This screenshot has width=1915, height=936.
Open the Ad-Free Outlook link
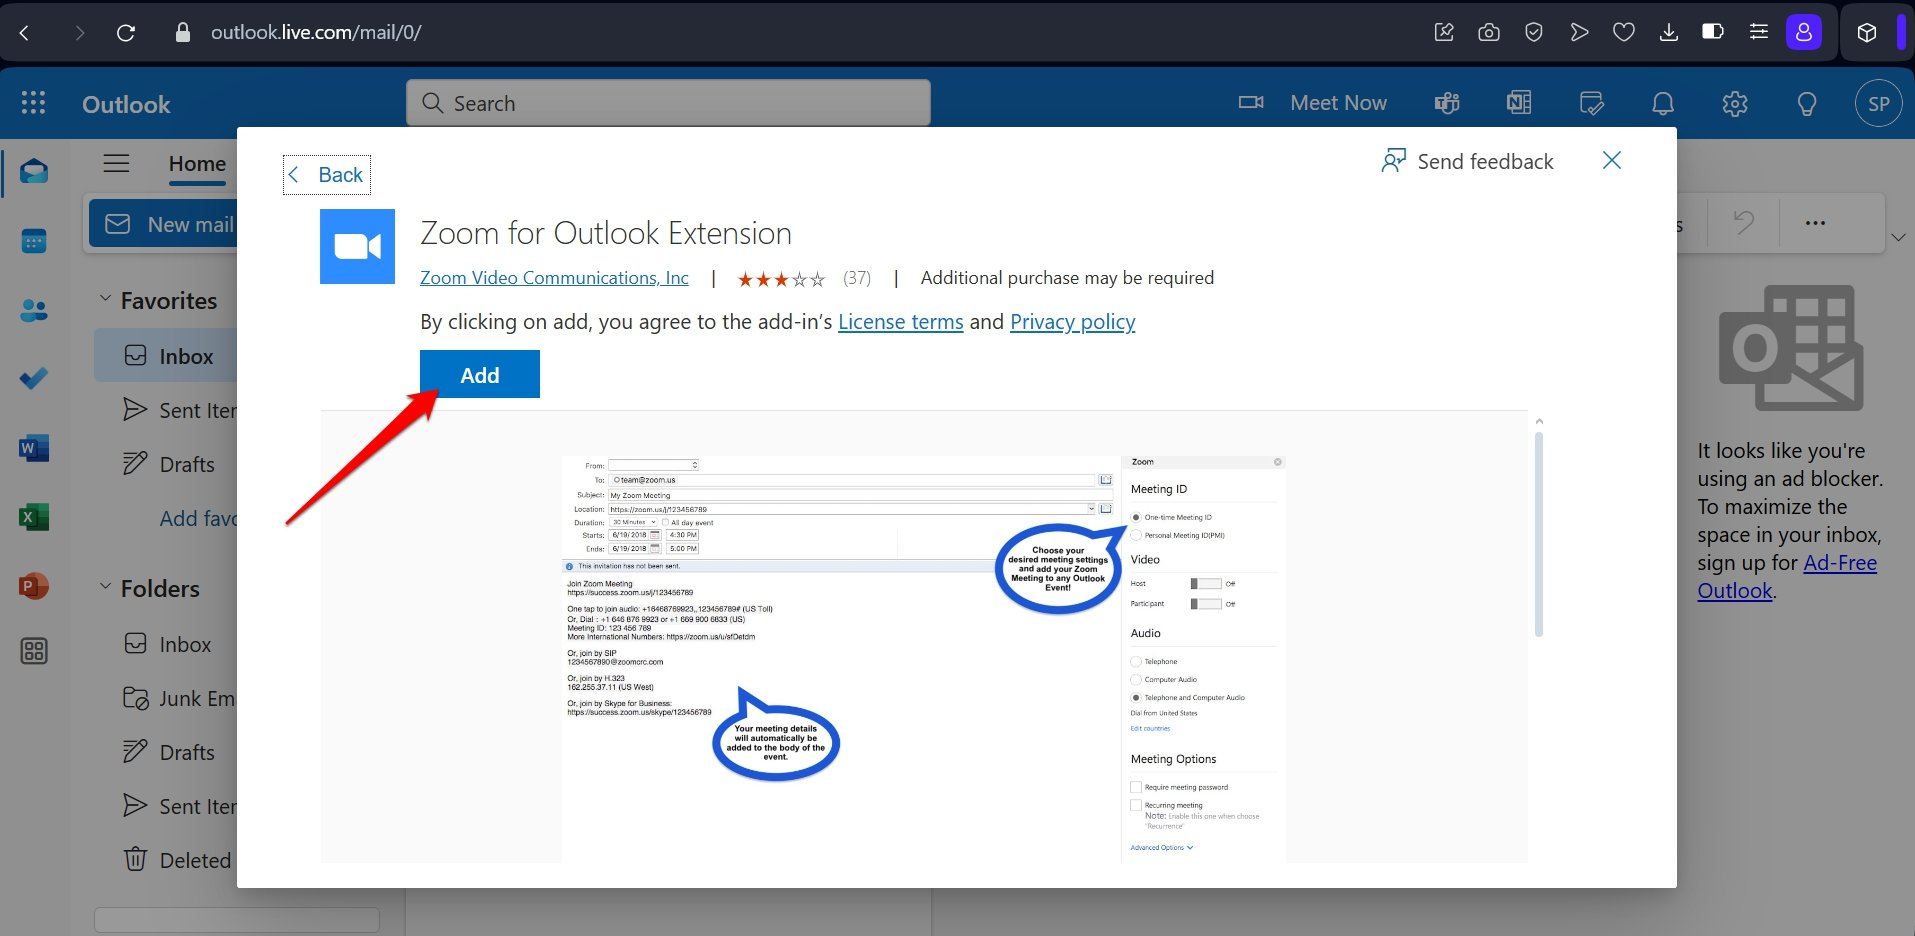(1786, 577)
